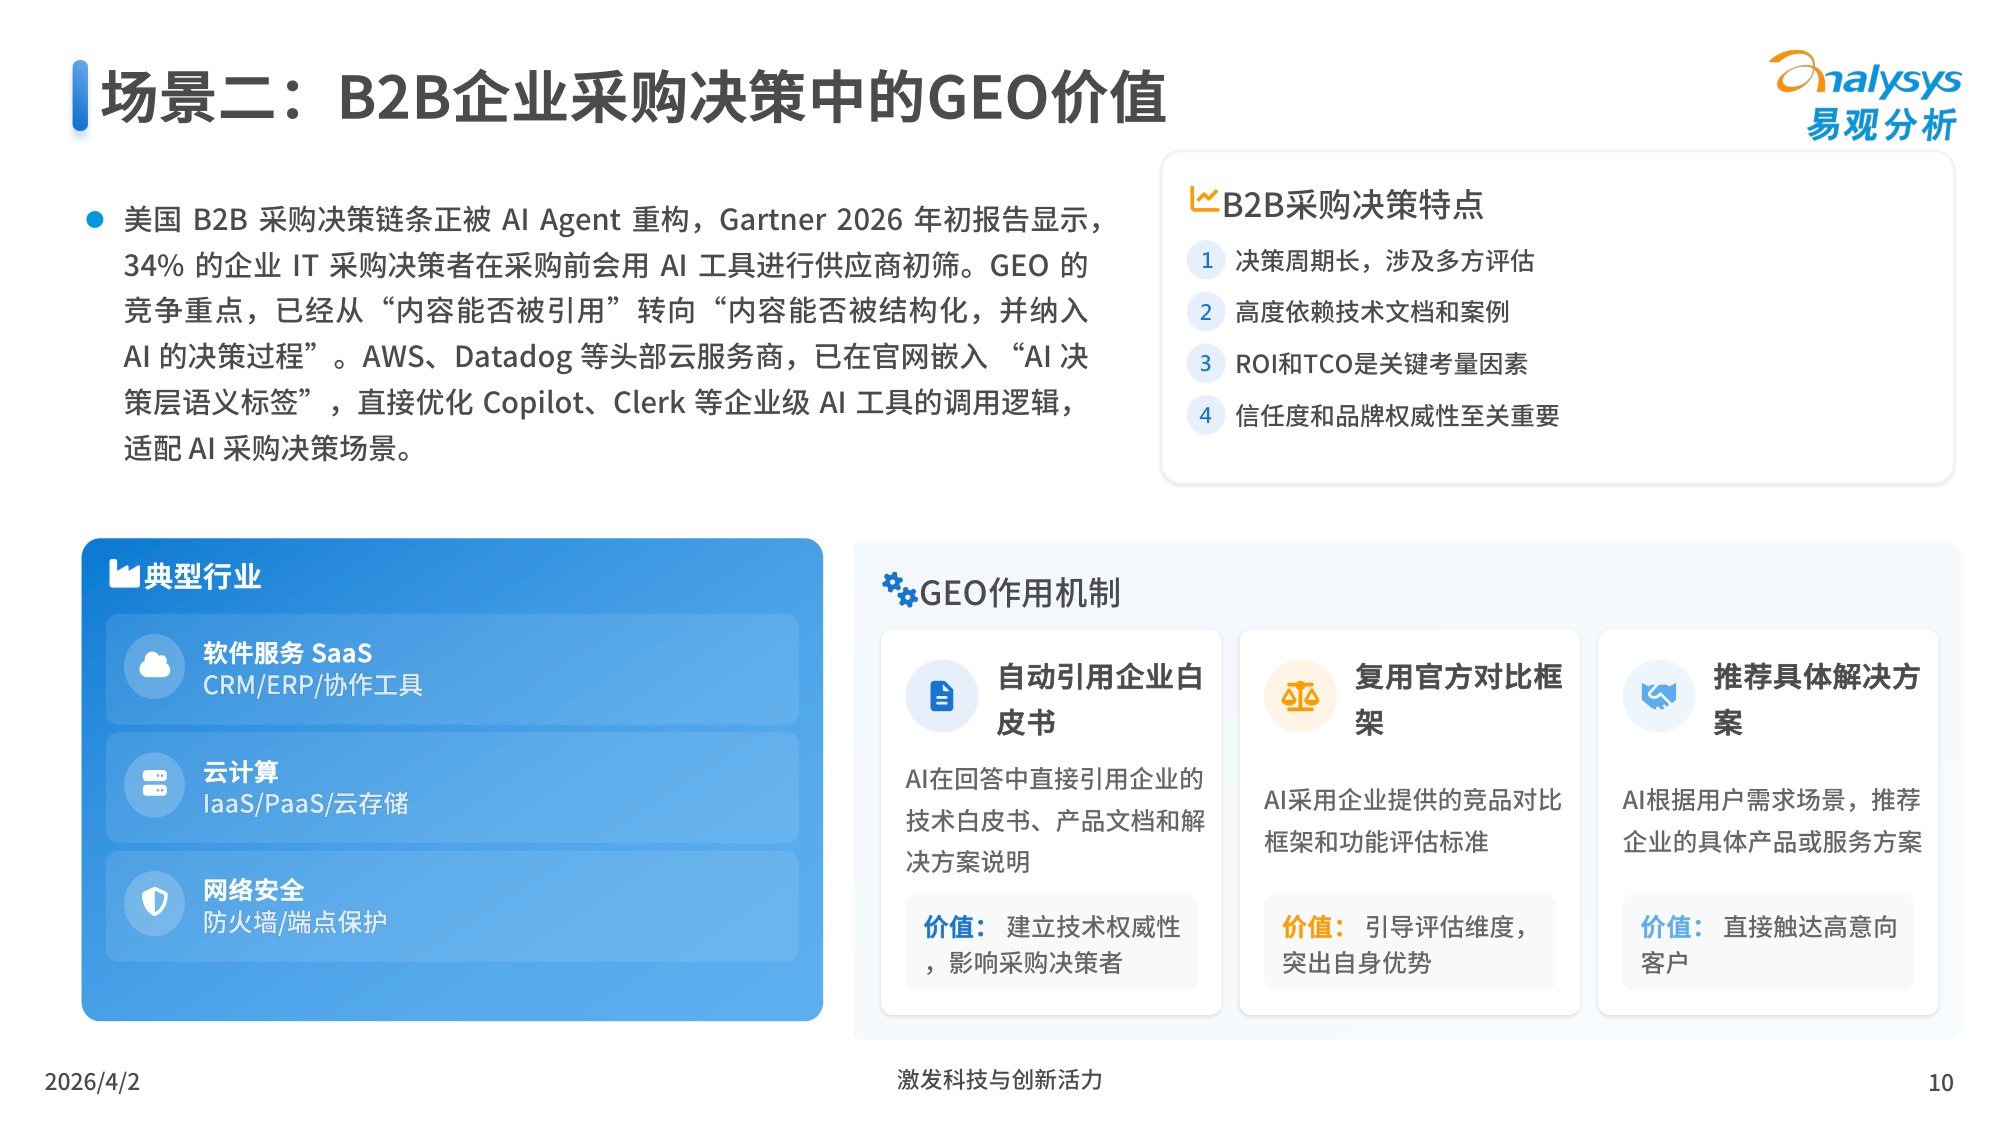Click the CRM/ERP/协作工具 subtitle
Viewport: 2000px width, 1125px height.
click(x=313, y=685)
